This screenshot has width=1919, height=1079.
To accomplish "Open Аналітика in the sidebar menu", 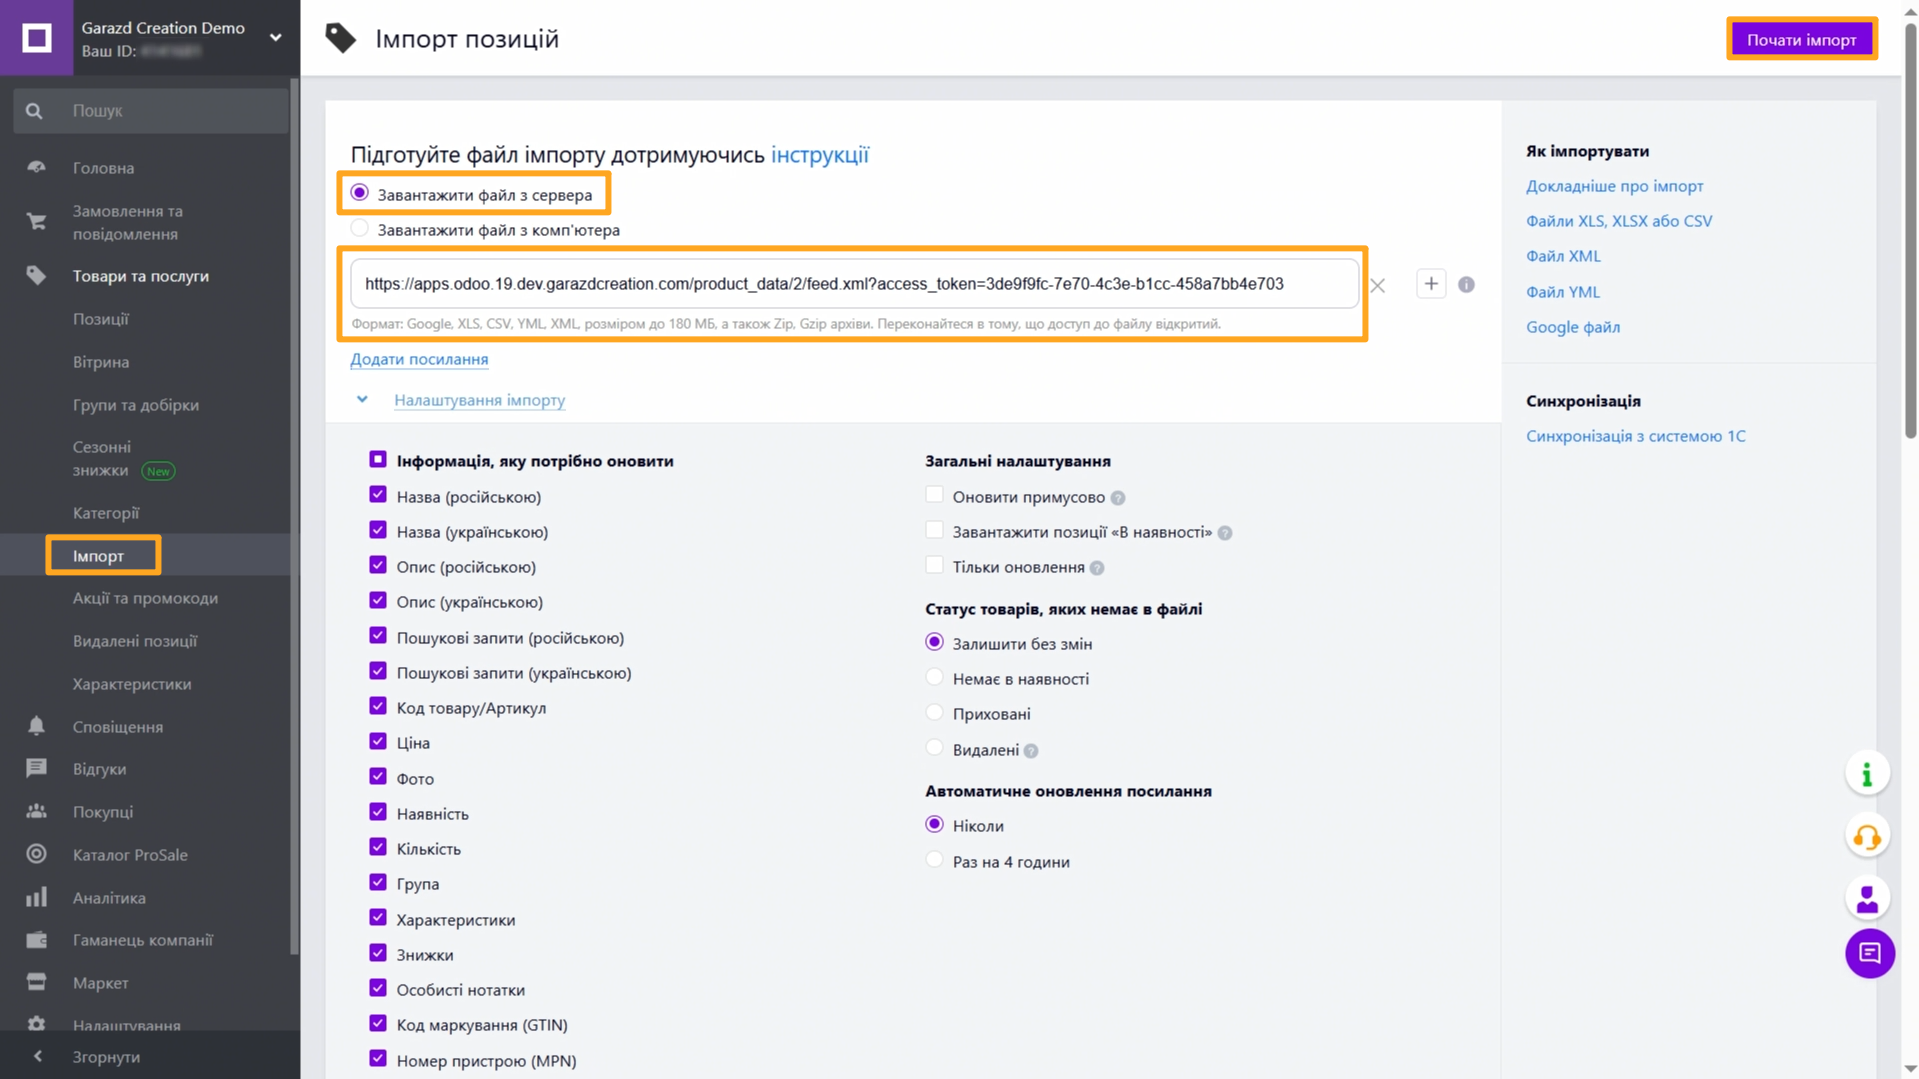I will point(109,898).
